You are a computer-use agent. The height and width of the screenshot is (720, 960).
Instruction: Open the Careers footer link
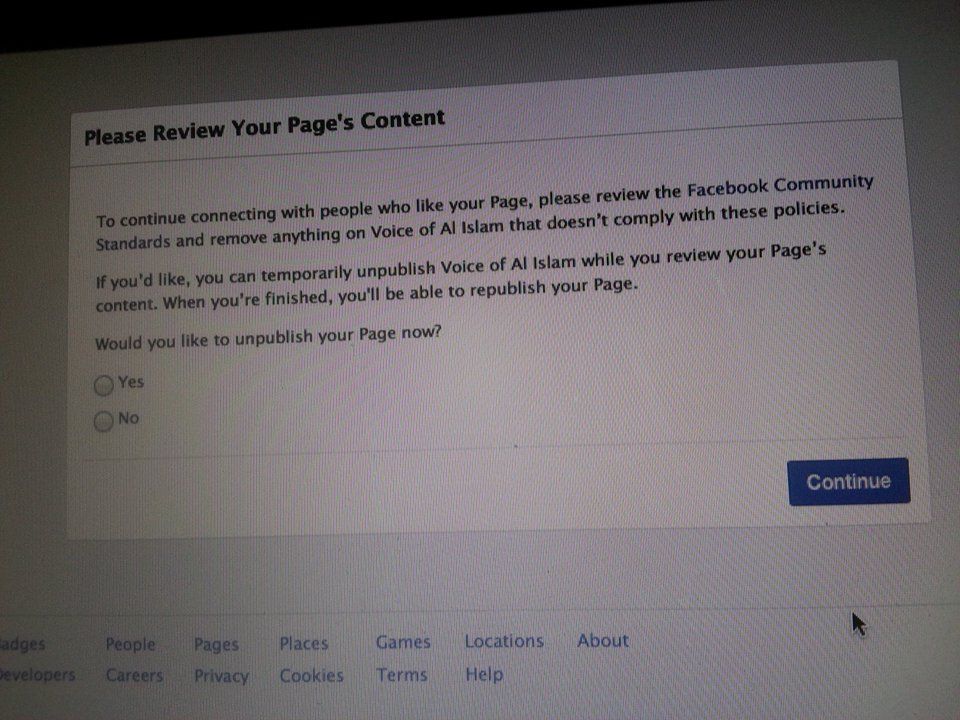(x=134, y=675)
